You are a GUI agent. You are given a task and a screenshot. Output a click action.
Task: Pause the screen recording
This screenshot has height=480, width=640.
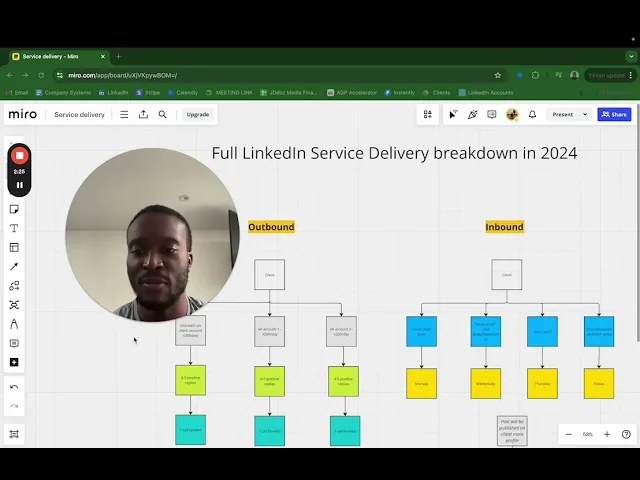coord(19,185)
